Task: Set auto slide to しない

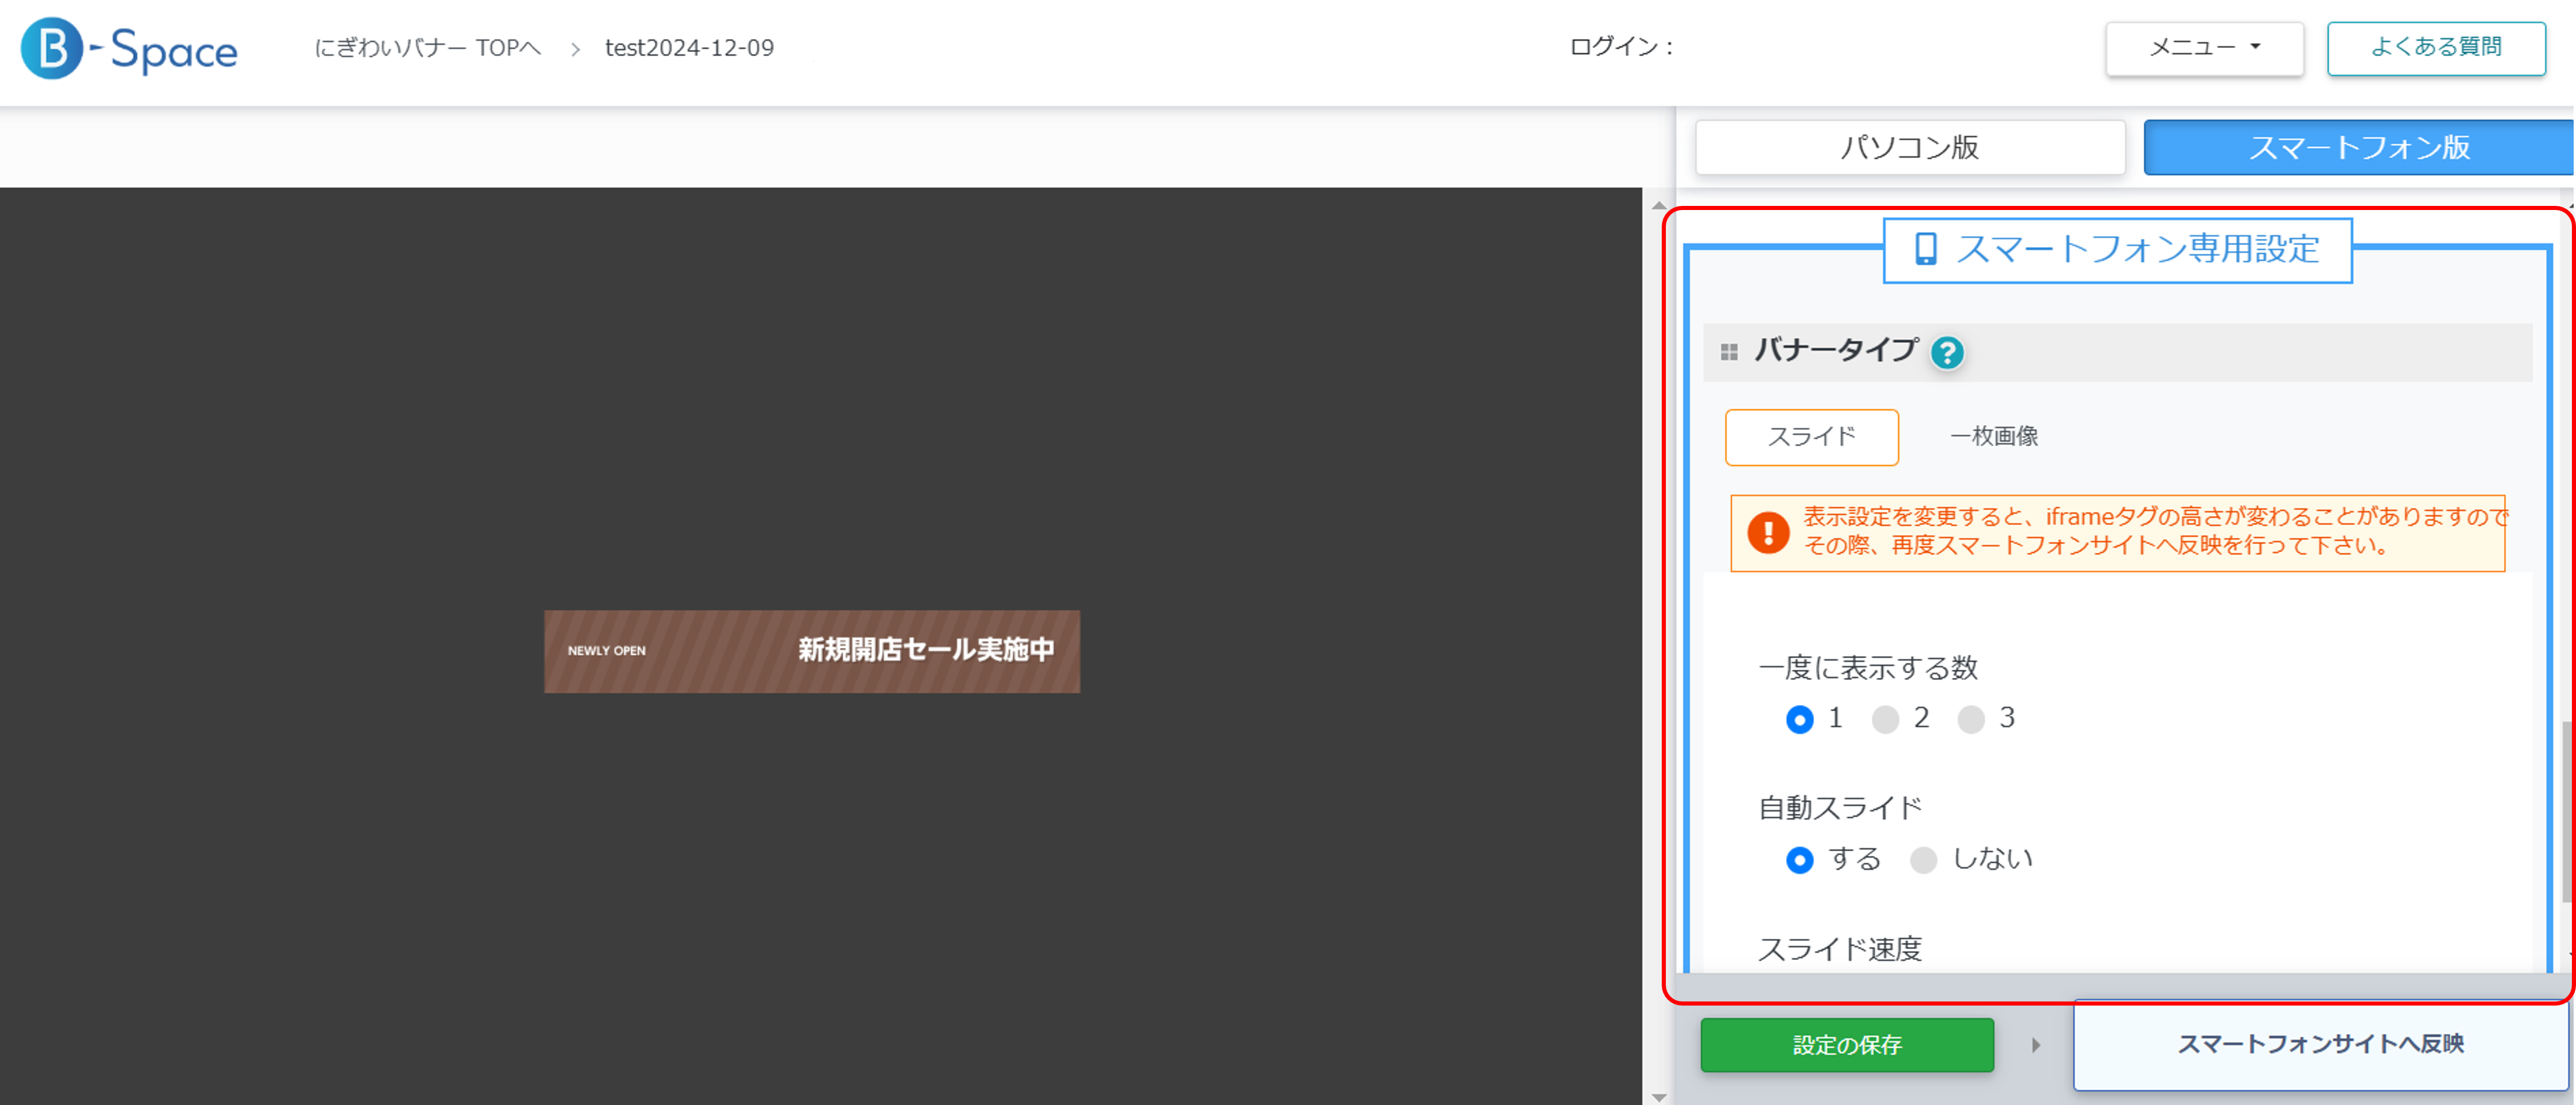Action: [x=1923, y=860]
